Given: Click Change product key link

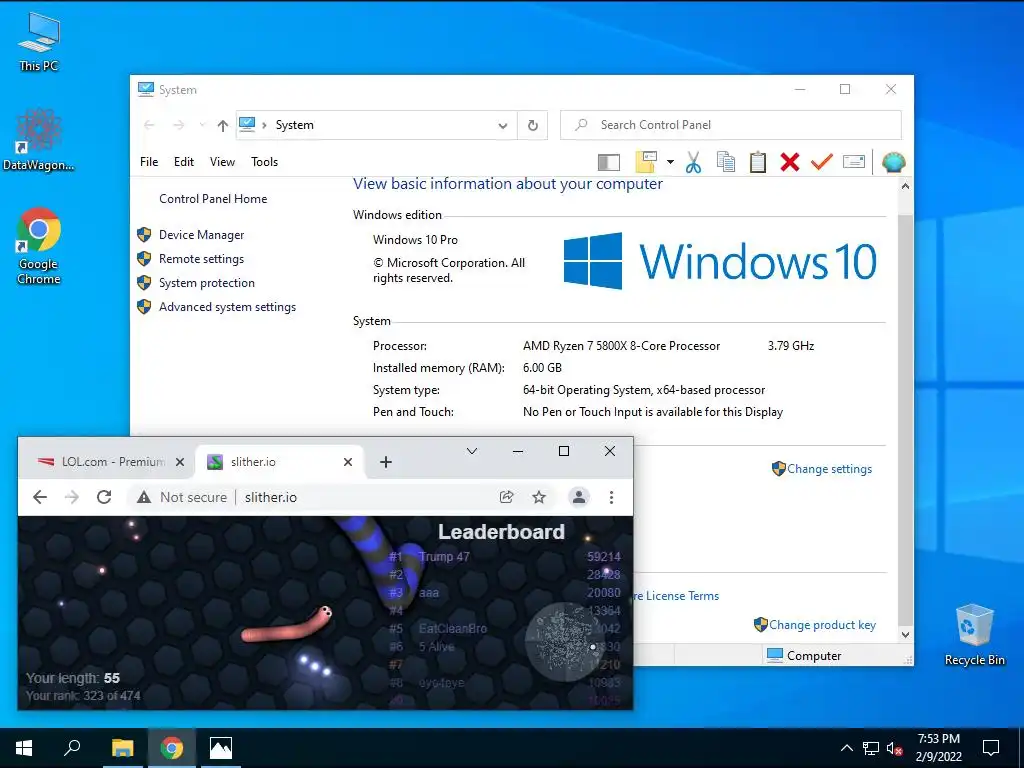Looking at the screenshot, I should (x=822, y=625).
